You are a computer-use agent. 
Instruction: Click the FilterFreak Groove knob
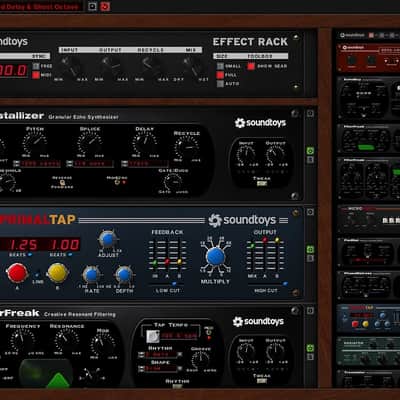tap(201, 360)
